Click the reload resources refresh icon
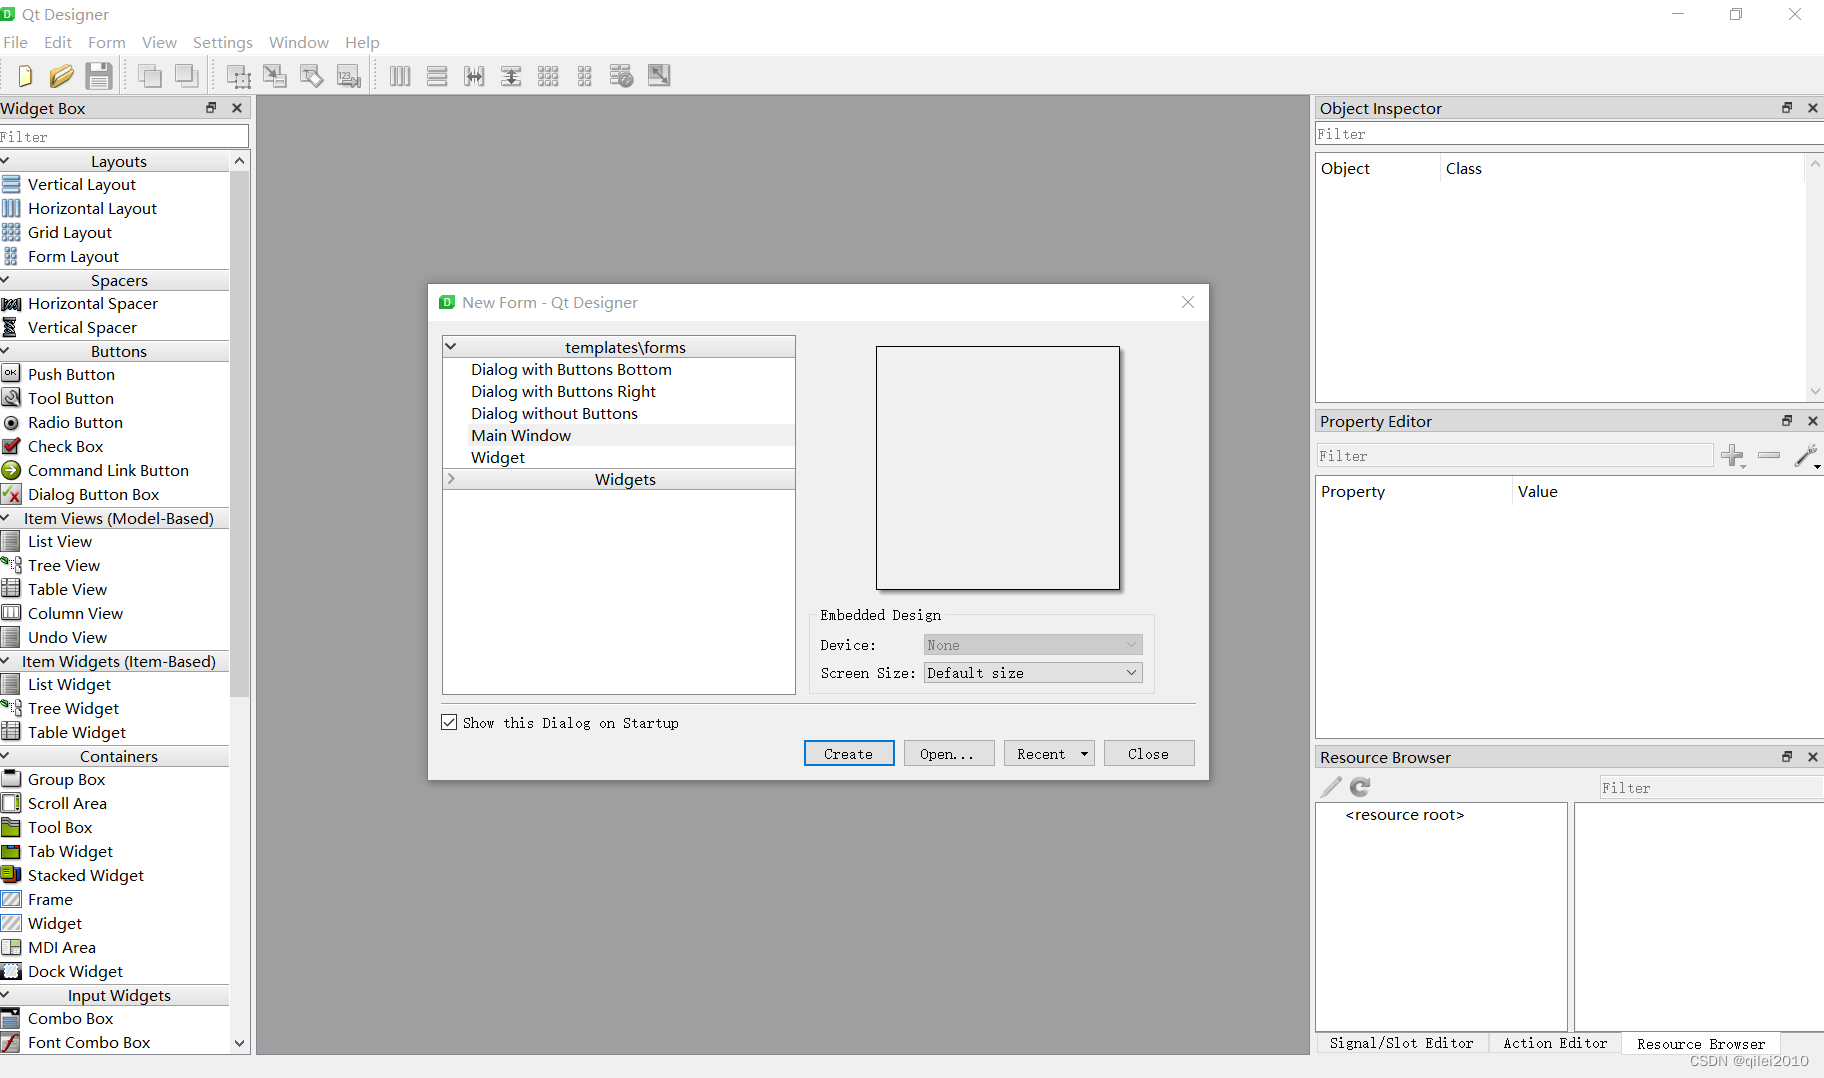Screen dimensions: 1824x1078 [1360, 787]
